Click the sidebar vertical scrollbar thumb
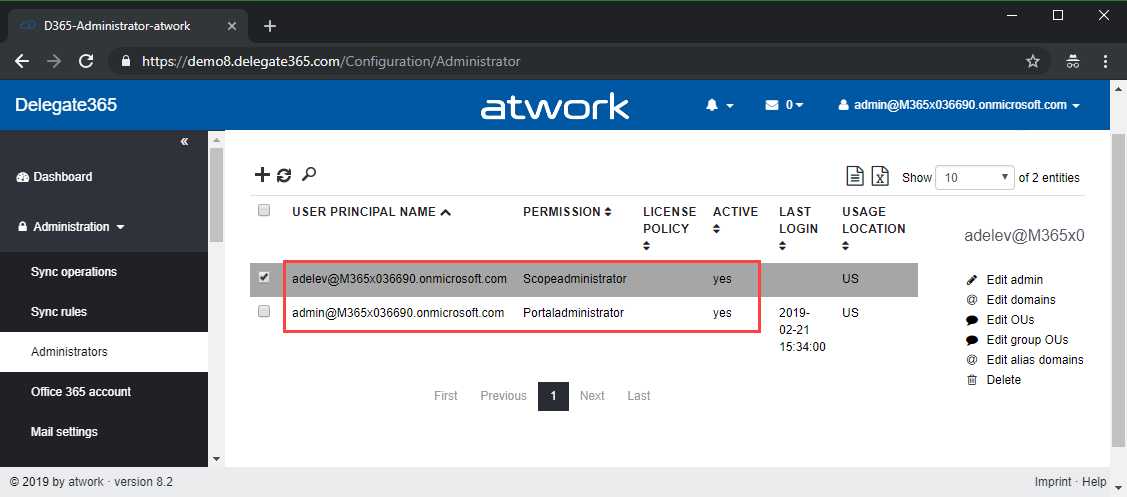The image size is (1127, 497). [216, 194]
